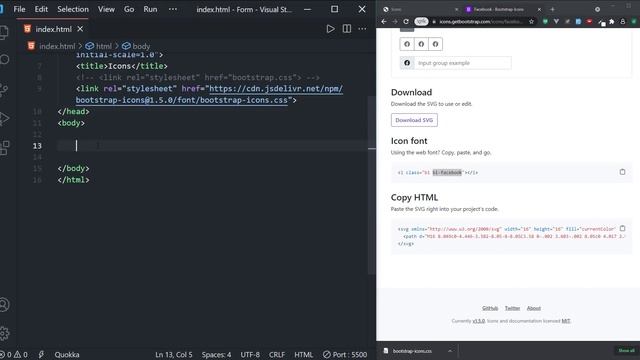
Task: Open the Source Control view
Action: [x=4, y=90]
